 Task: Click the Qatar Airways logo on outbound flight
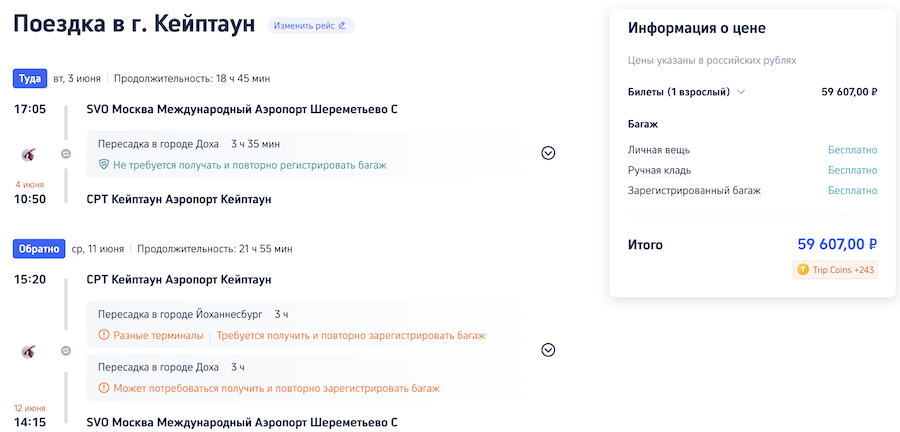tap(30, 154)
